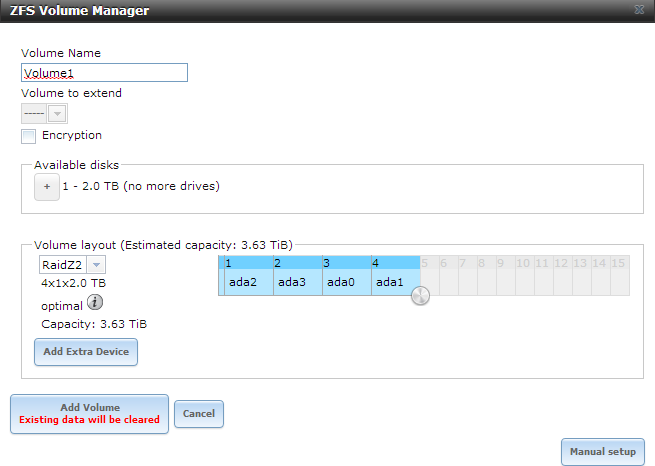The width and height of the screenshot is (655, 466).
Task: Grab the round disk layout resize handle
Action: click(x=420, y=296)
